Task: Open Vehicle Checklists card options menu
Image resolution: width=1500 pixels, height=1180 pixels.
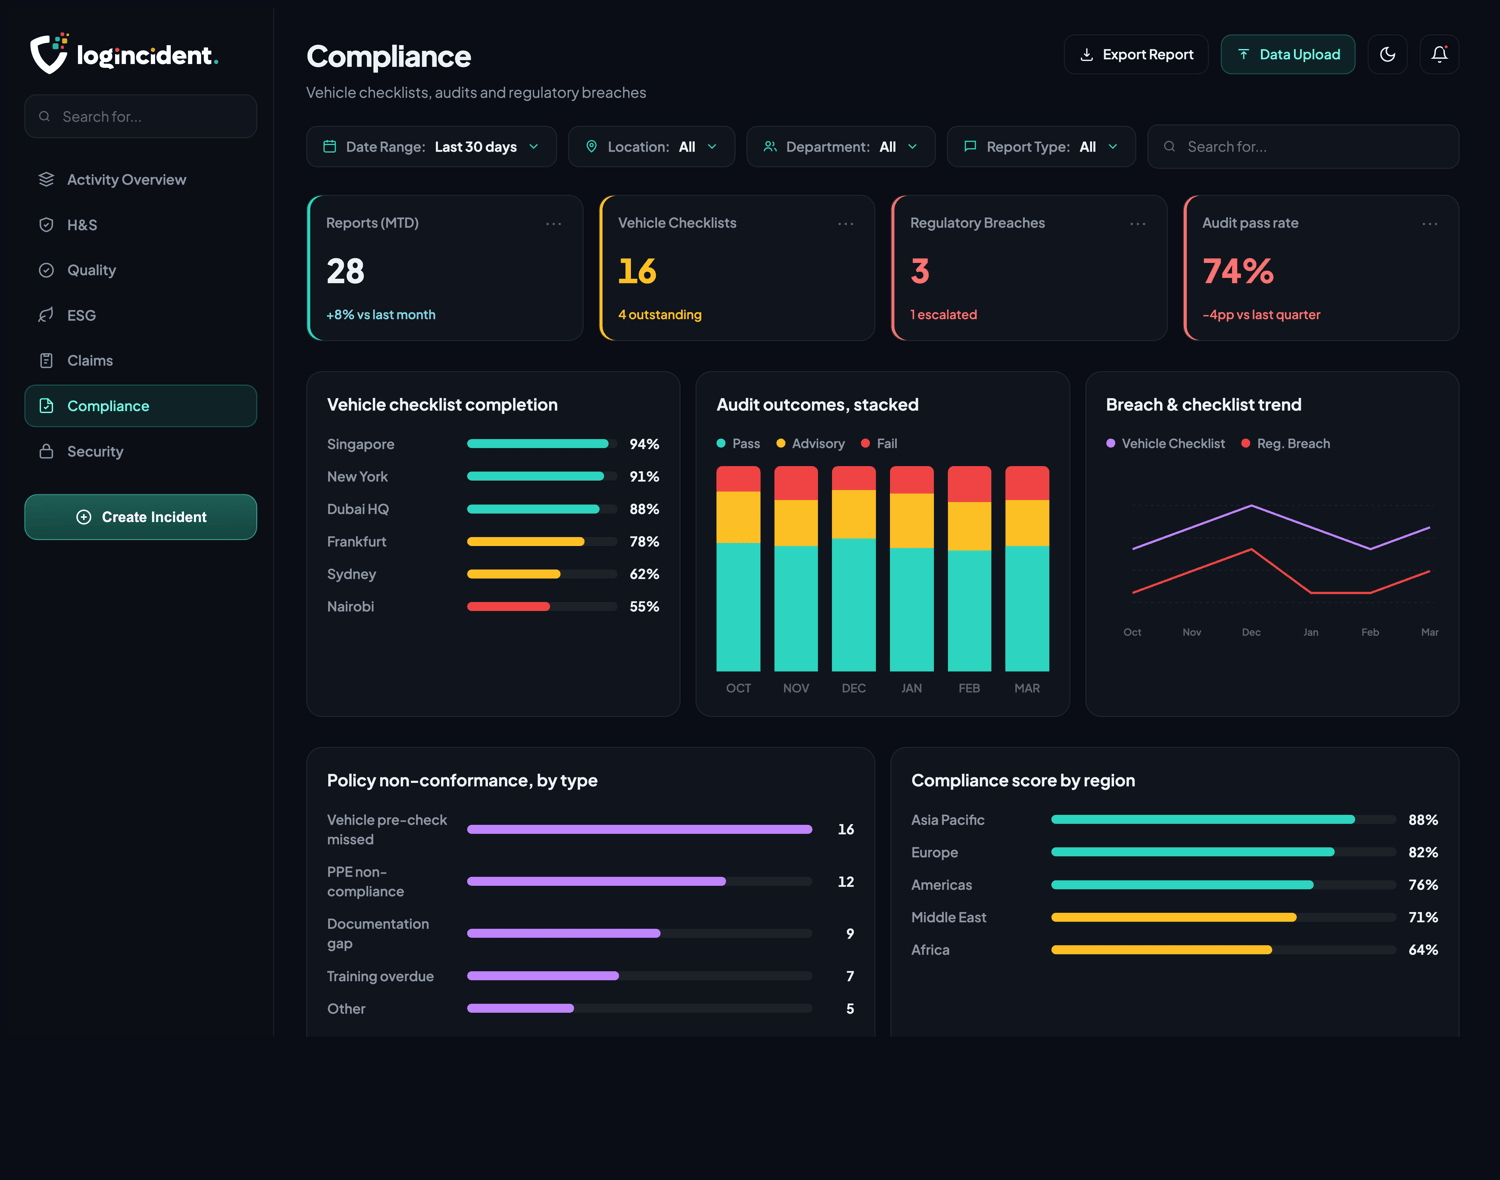Action: point(846,224)
